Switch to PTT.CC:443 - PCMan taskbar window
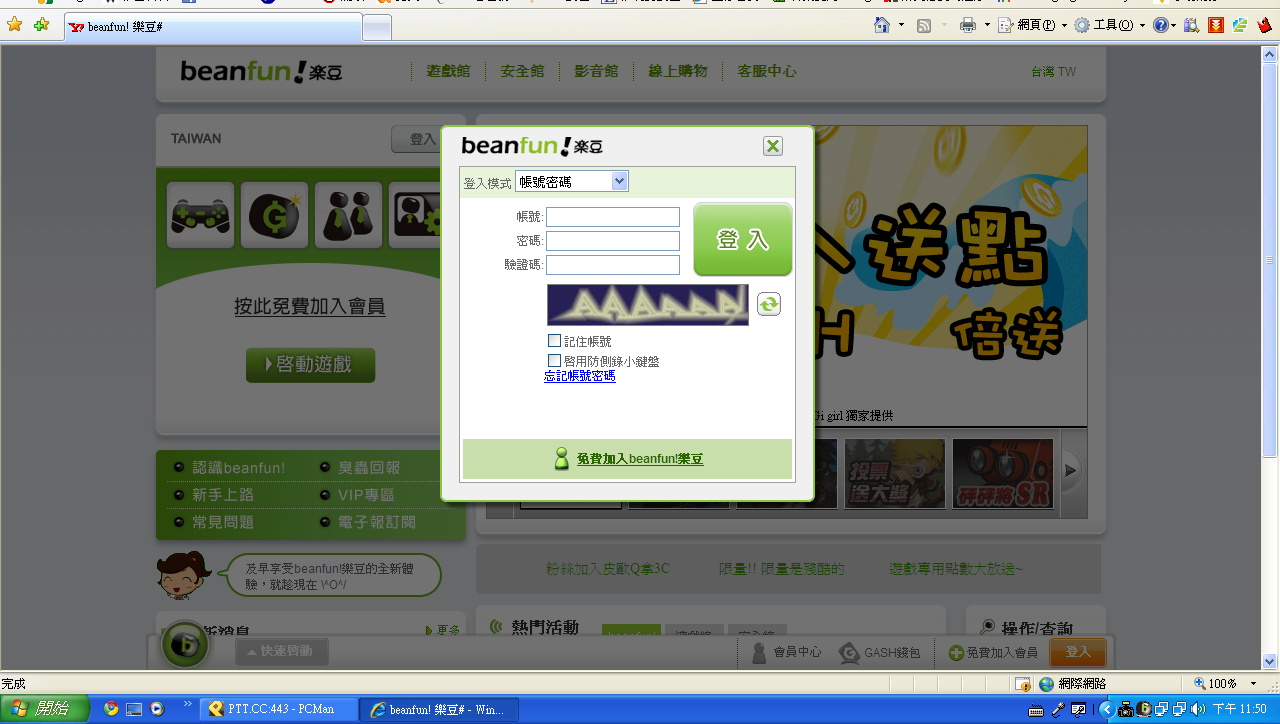 (279, 709)
